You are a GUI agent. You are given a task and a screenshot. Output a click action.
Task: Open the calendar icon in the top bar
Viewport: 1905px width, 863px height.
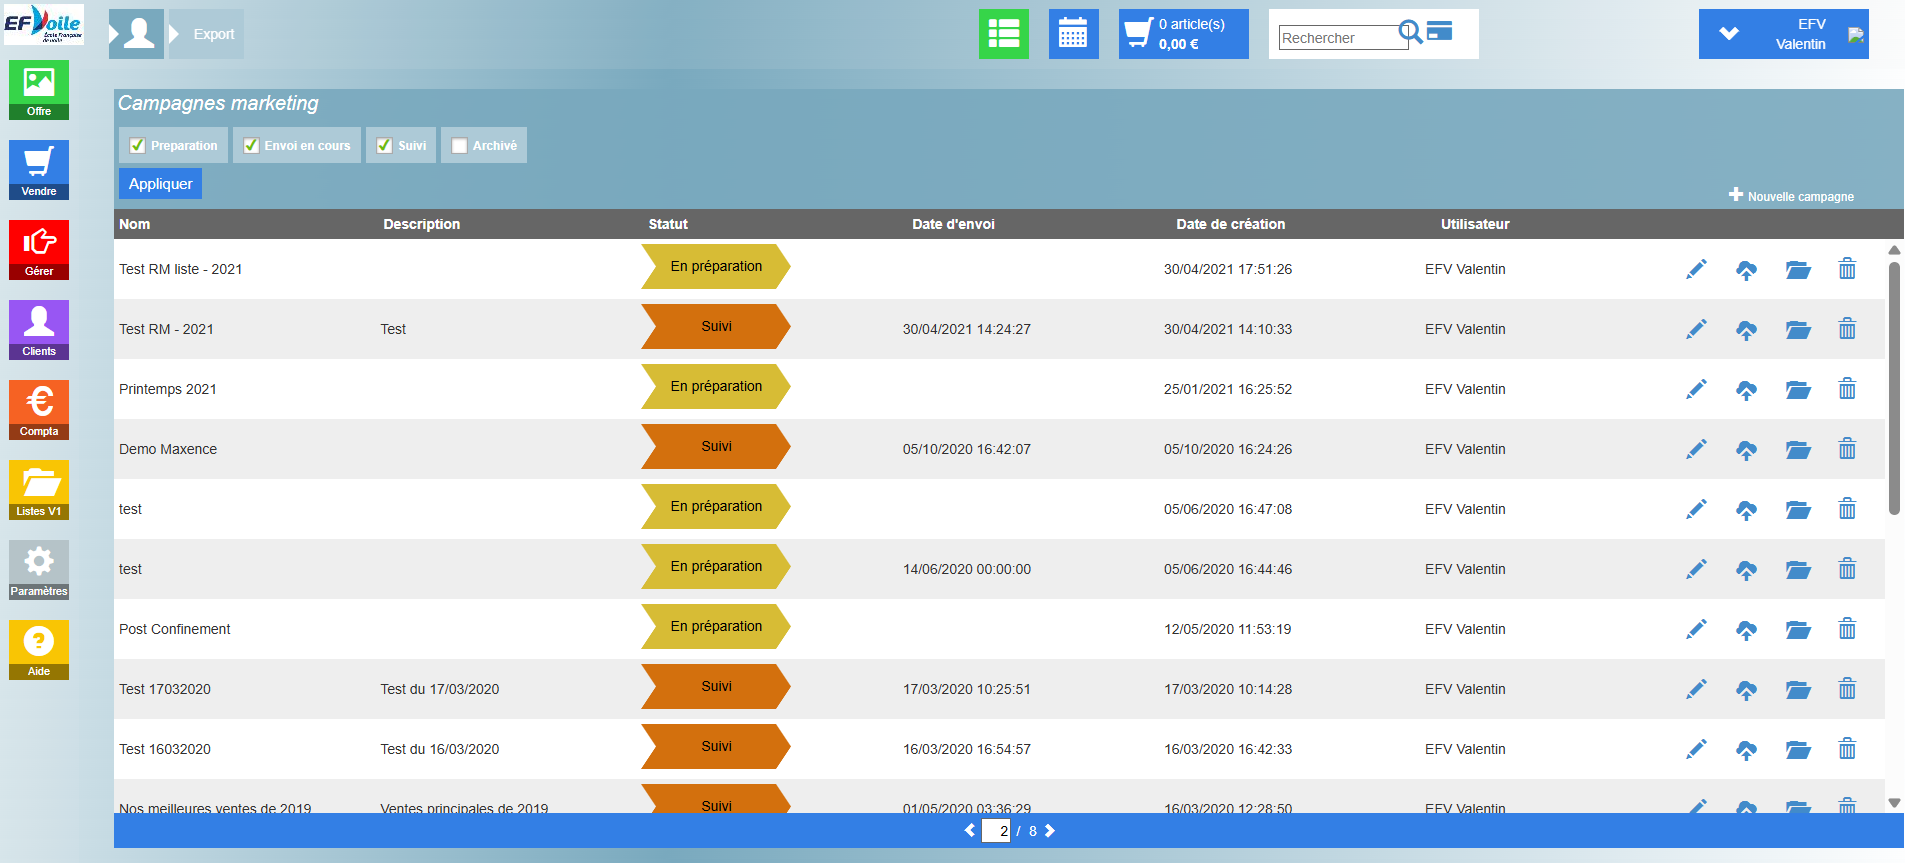(x=1073, y=34)
